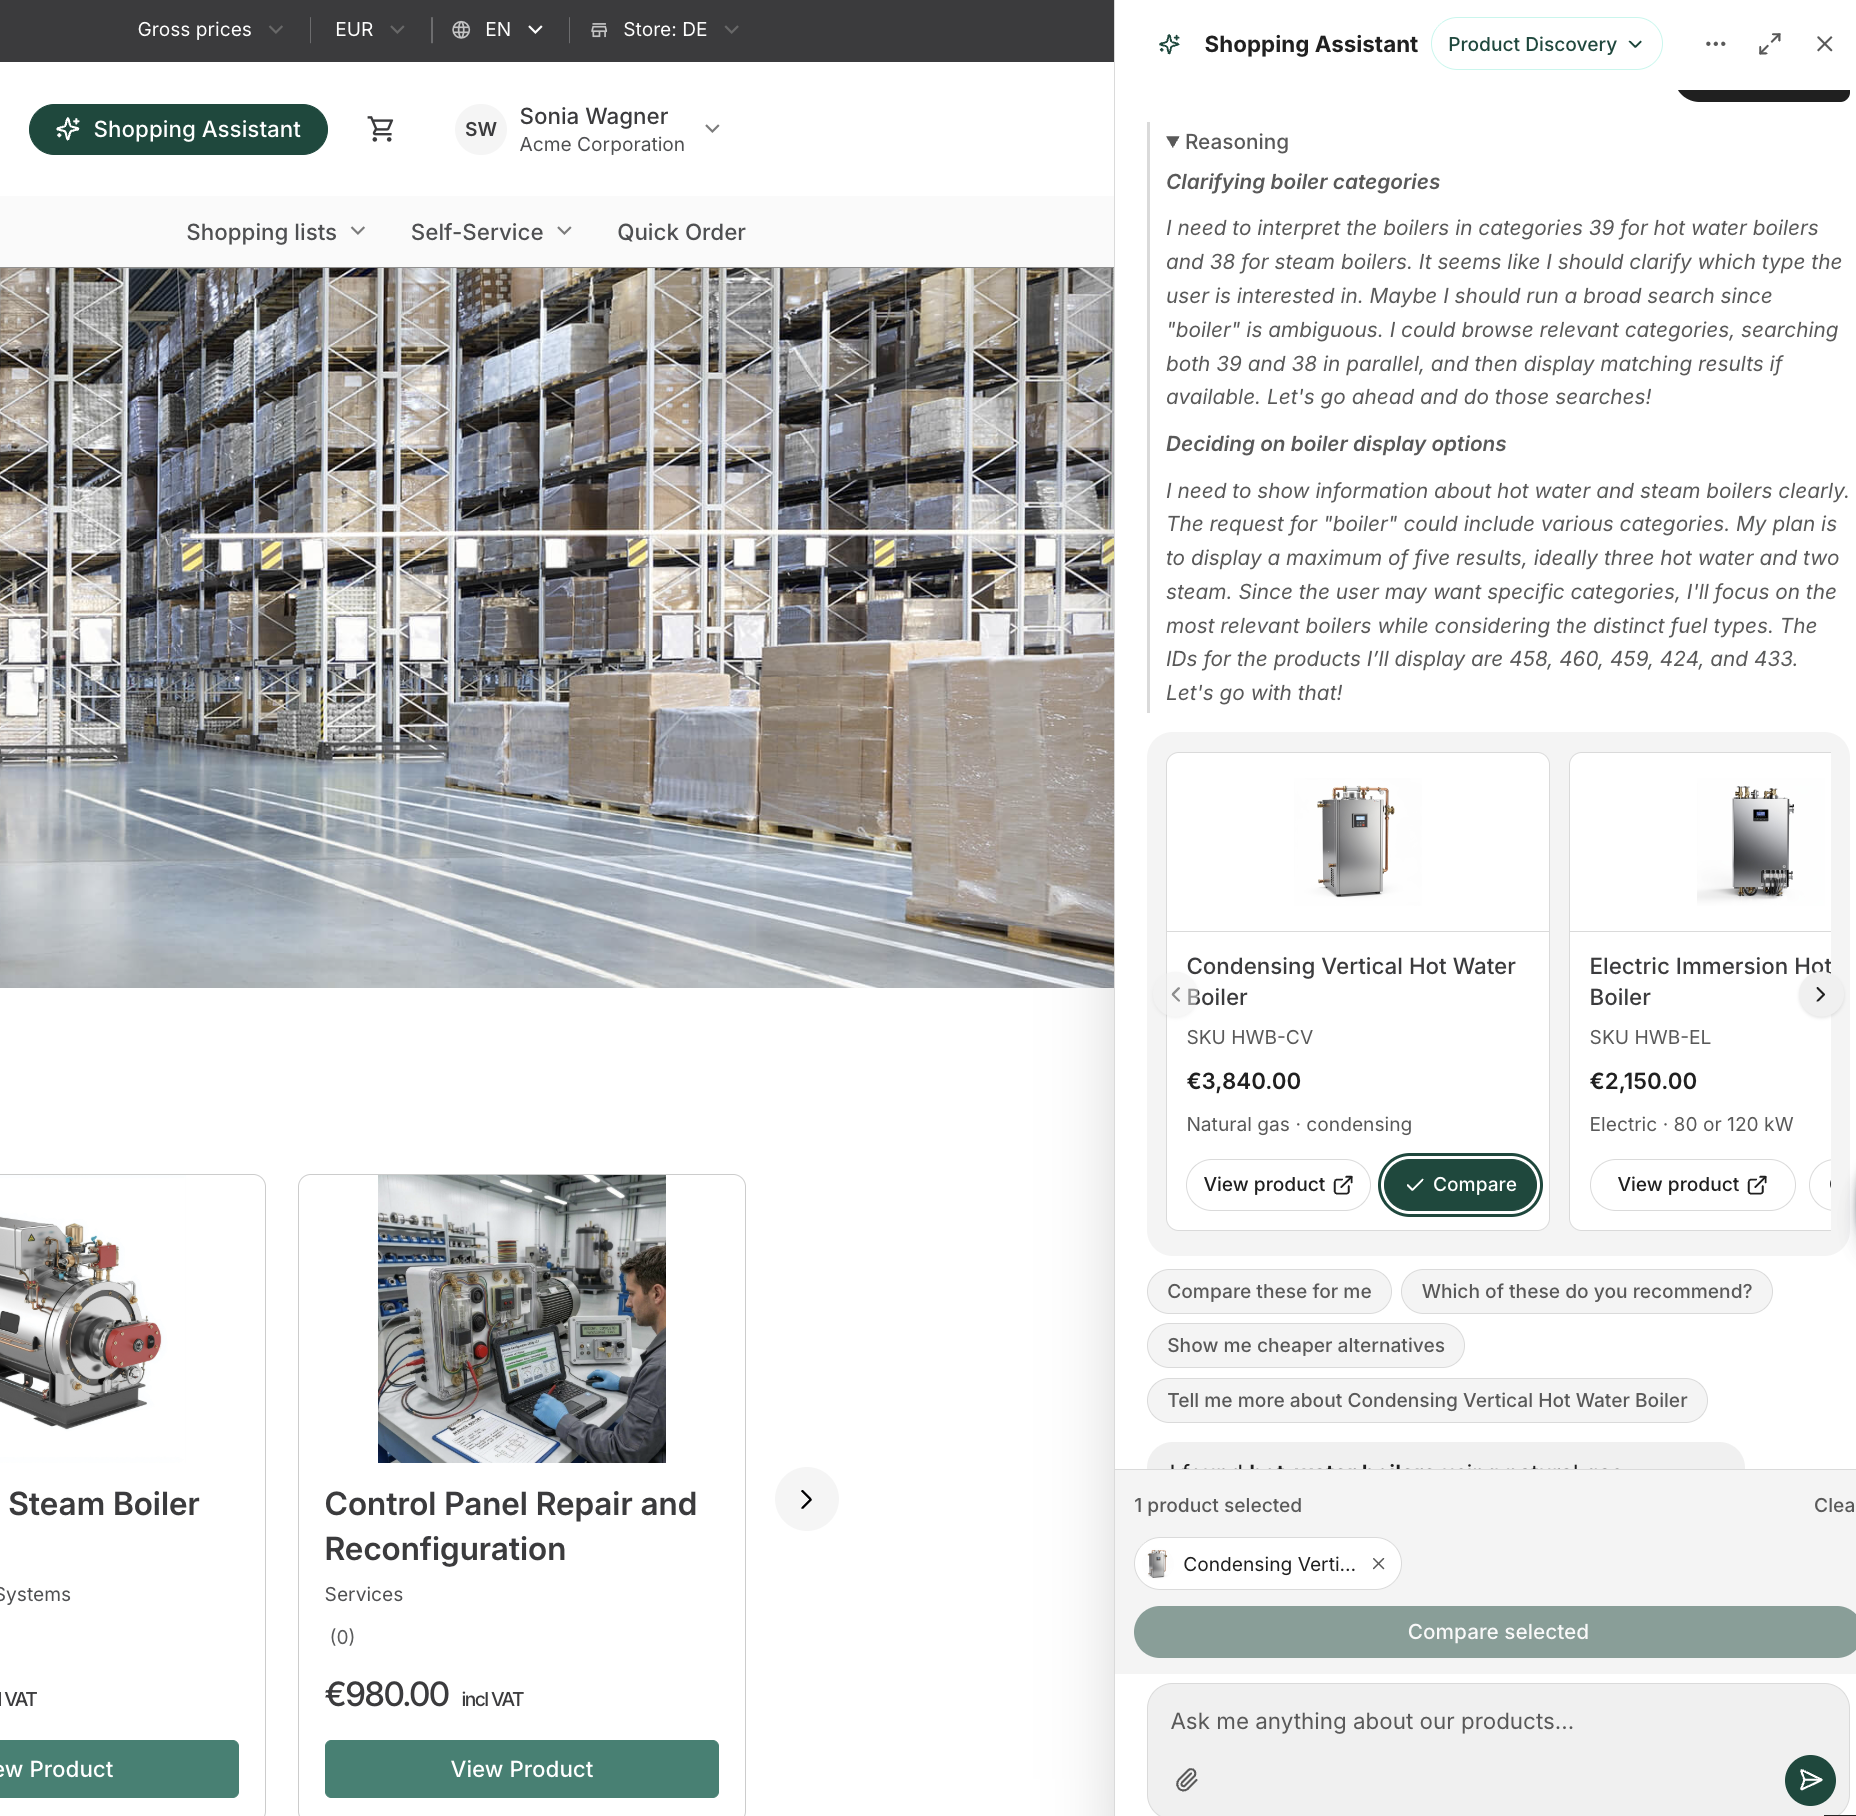
Task: Click the €980.00 price
Action: coord(387,1695)
